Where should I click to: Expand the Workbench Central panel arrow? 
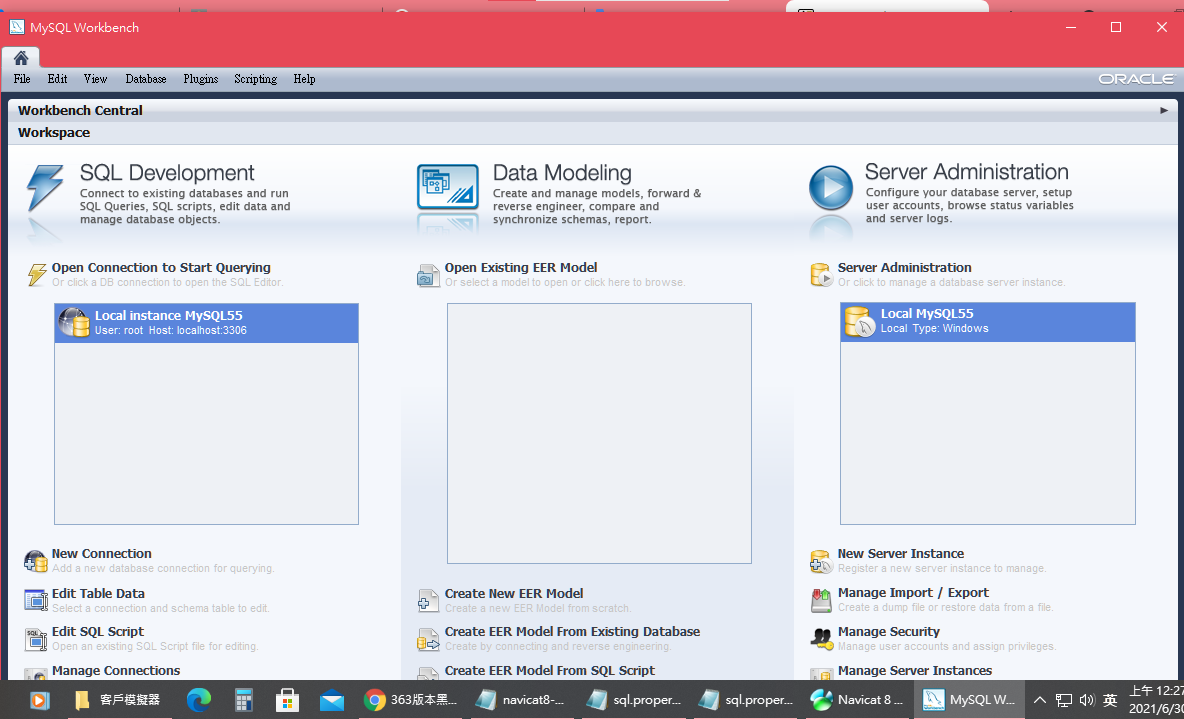(x=1164, y=110)
